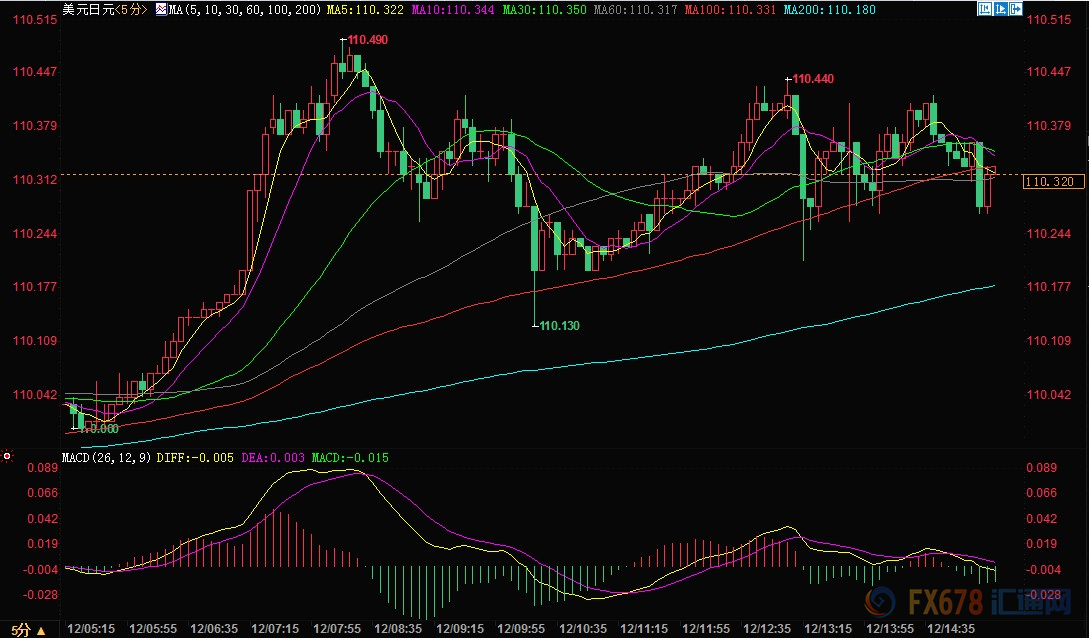The image size is (1089, 638).
Task: Click the red circle icon left of the MACD panel
Action: click(x=7, y=458)
